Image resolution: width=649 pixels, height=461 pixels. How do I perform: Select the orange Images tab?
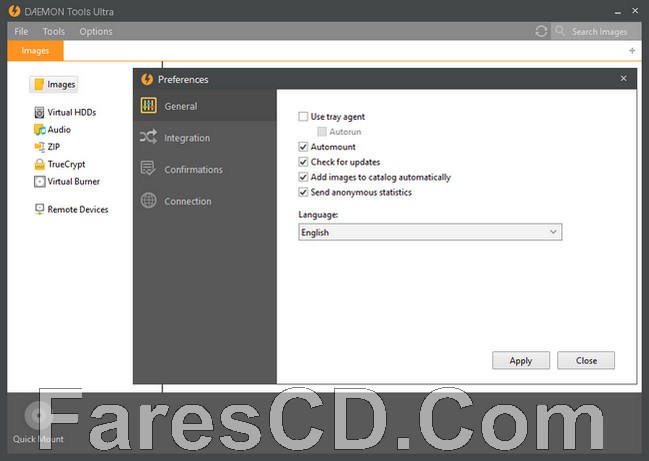(35, 50)
